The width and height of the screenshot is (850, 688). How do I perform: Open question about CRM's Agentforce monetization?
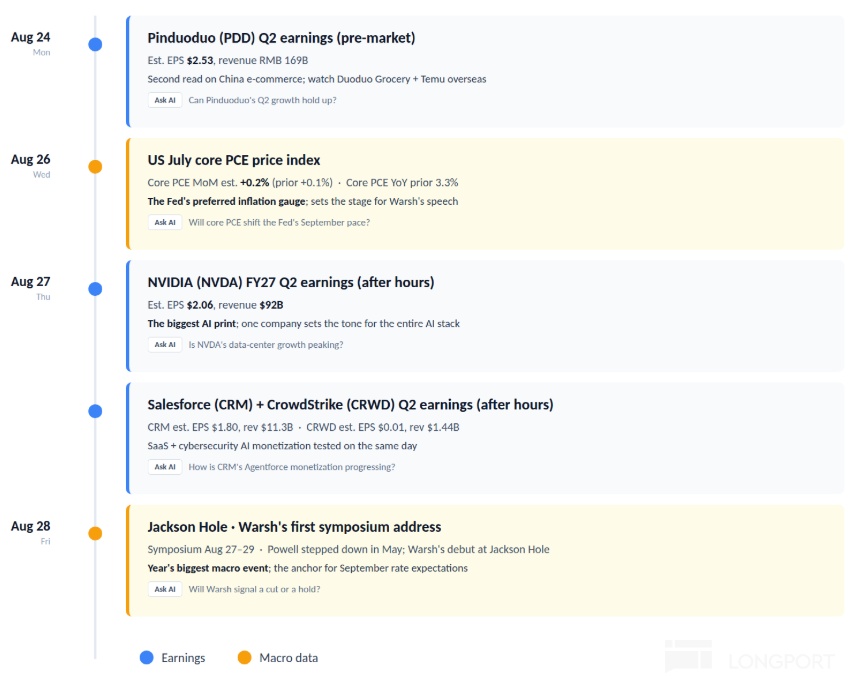click(292, 467)
